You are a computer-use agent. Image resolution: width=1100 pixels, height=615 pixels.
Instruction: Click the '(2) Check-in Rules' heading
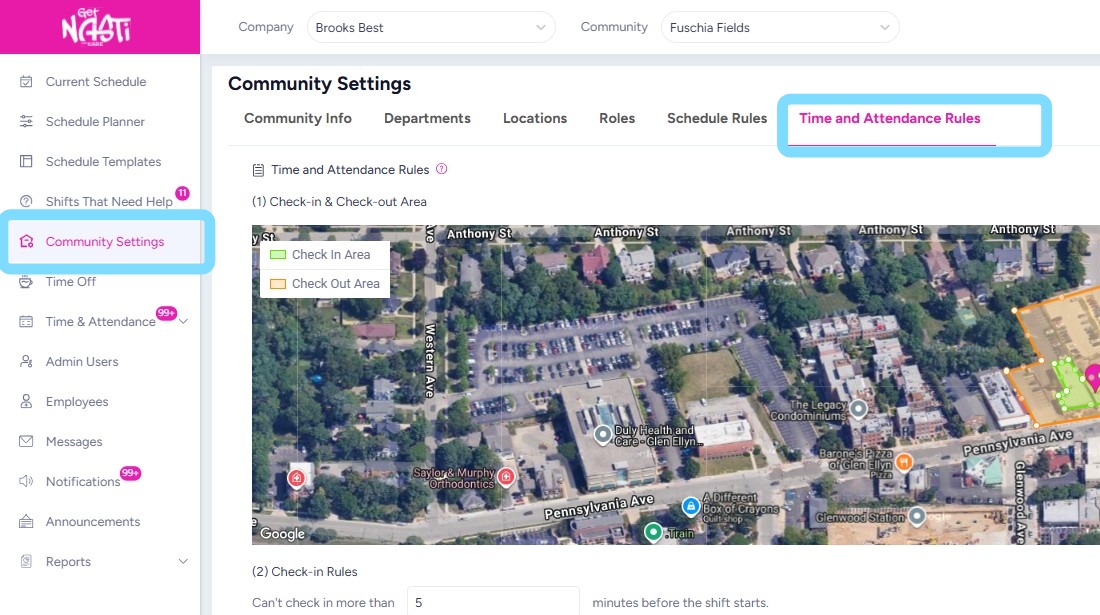pos(304,572)
